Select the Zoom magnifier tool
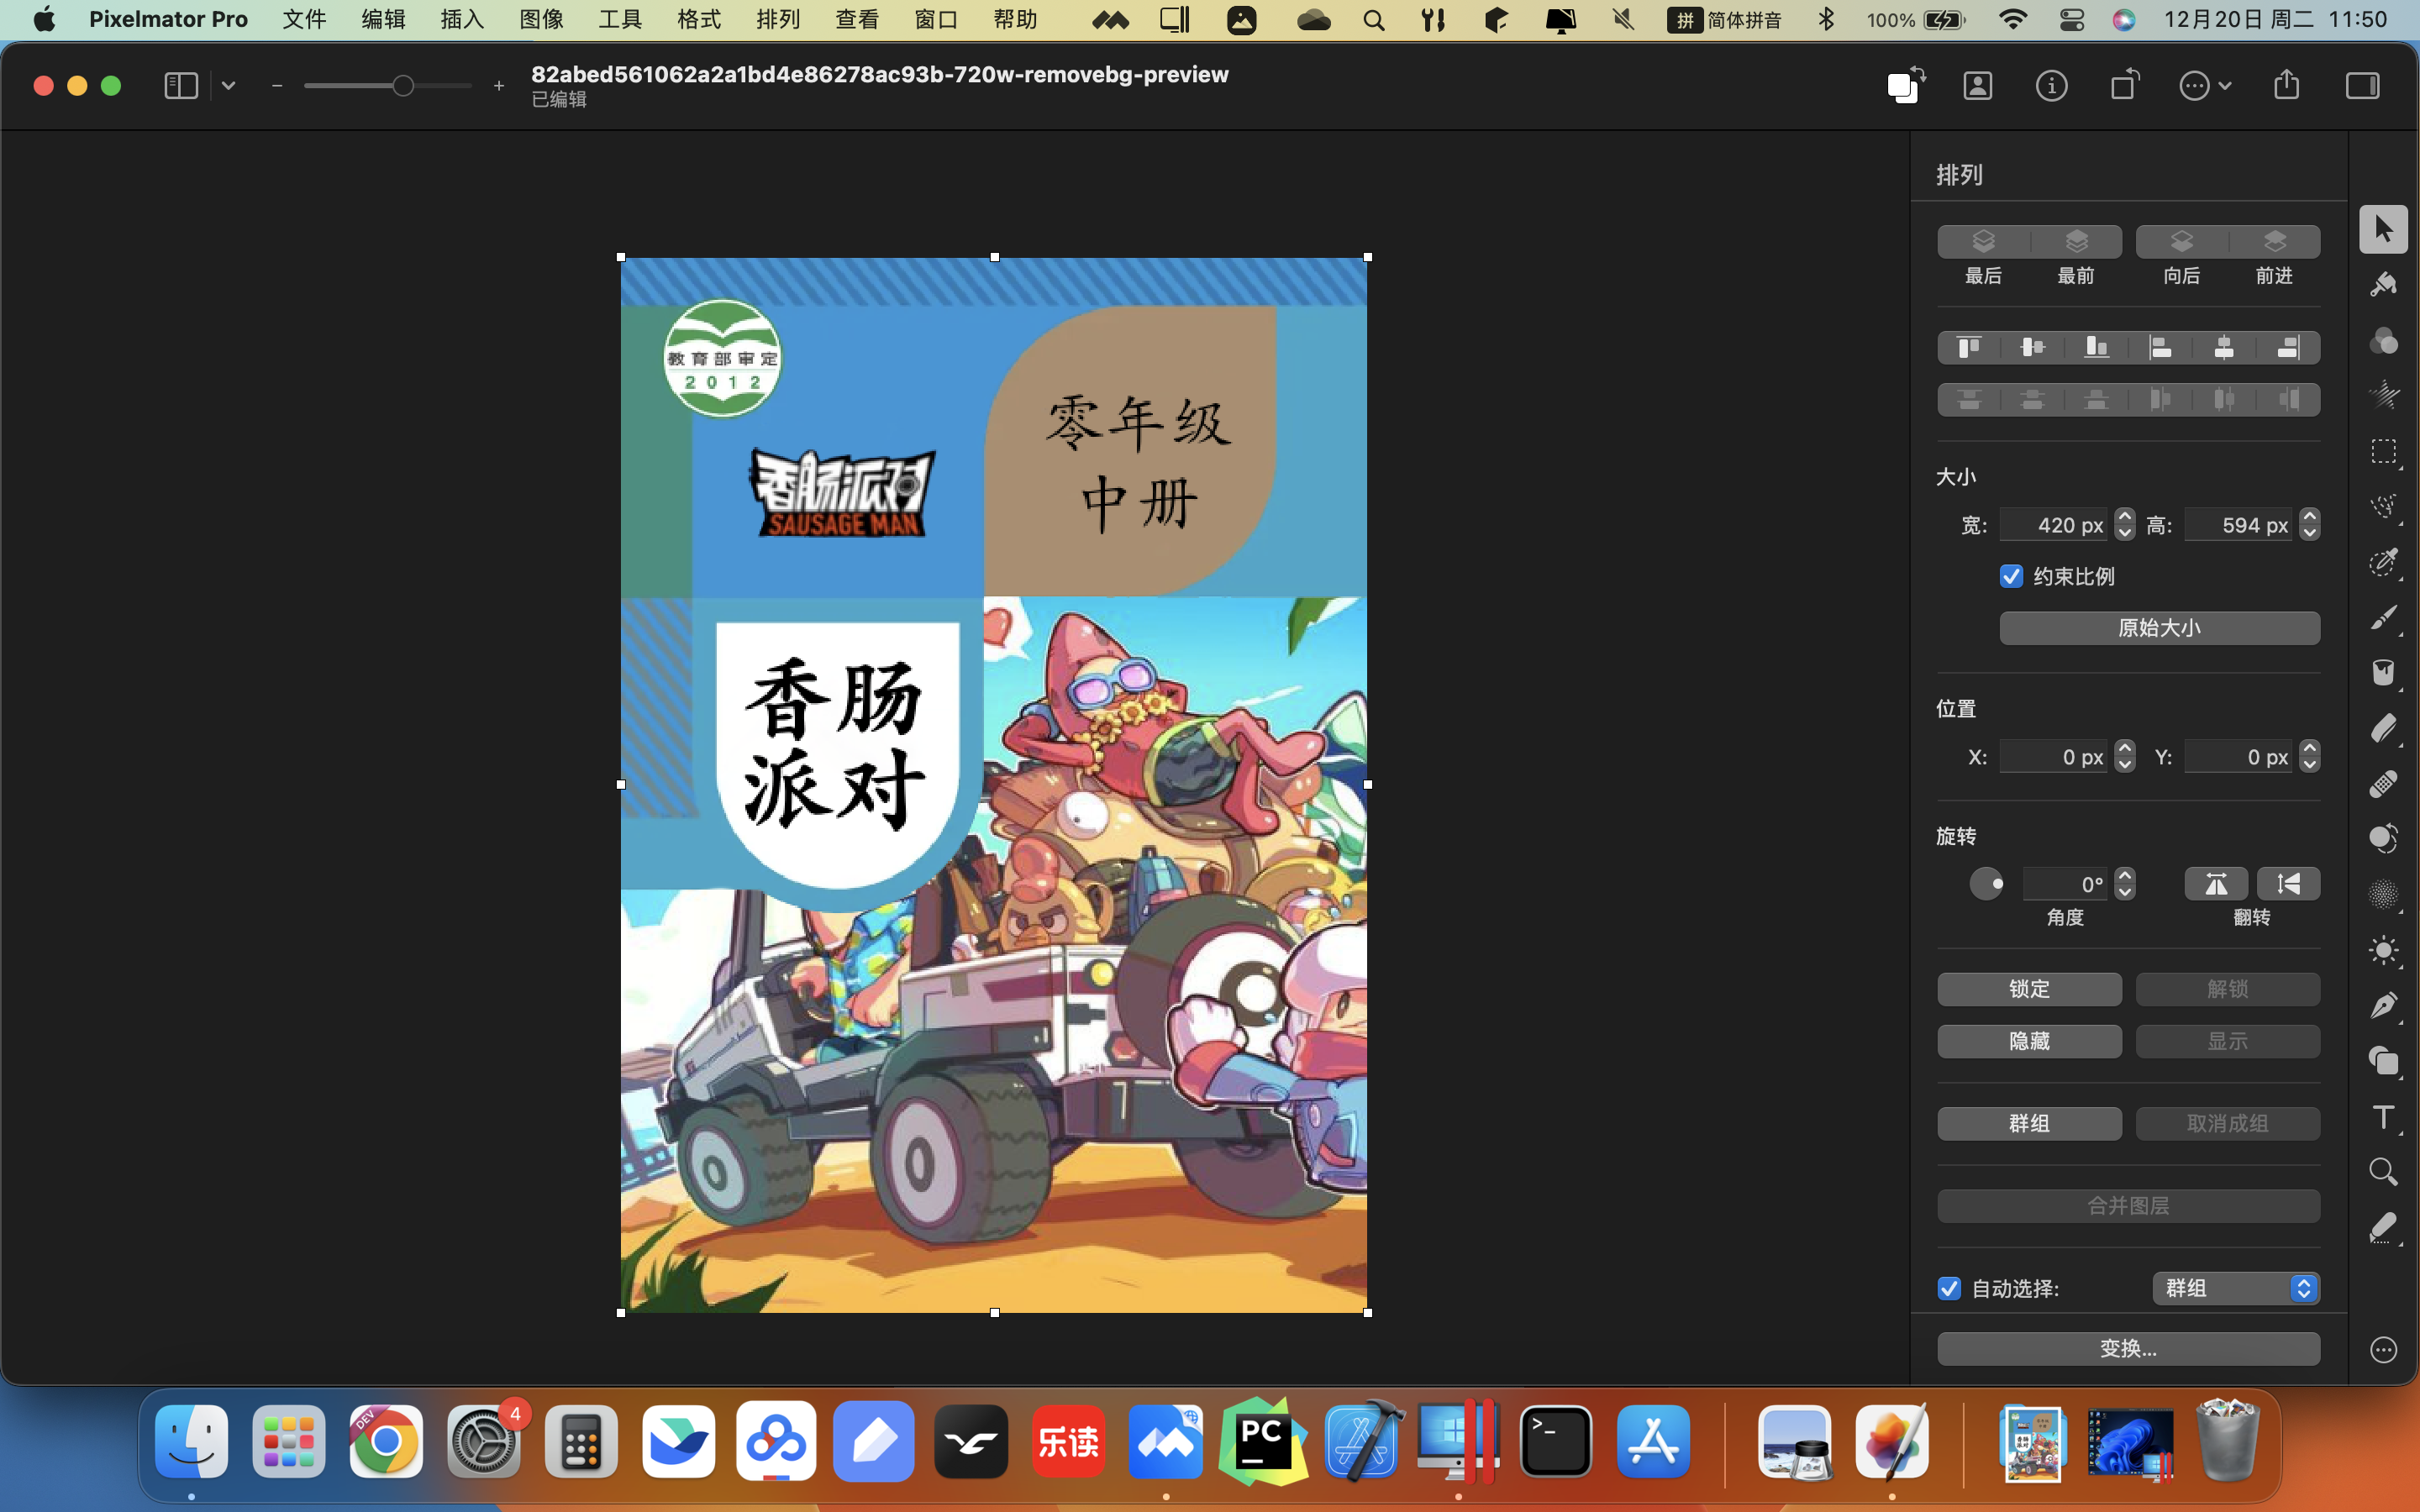Screen dimensions: 2420x1512 click(2383, 1172)
